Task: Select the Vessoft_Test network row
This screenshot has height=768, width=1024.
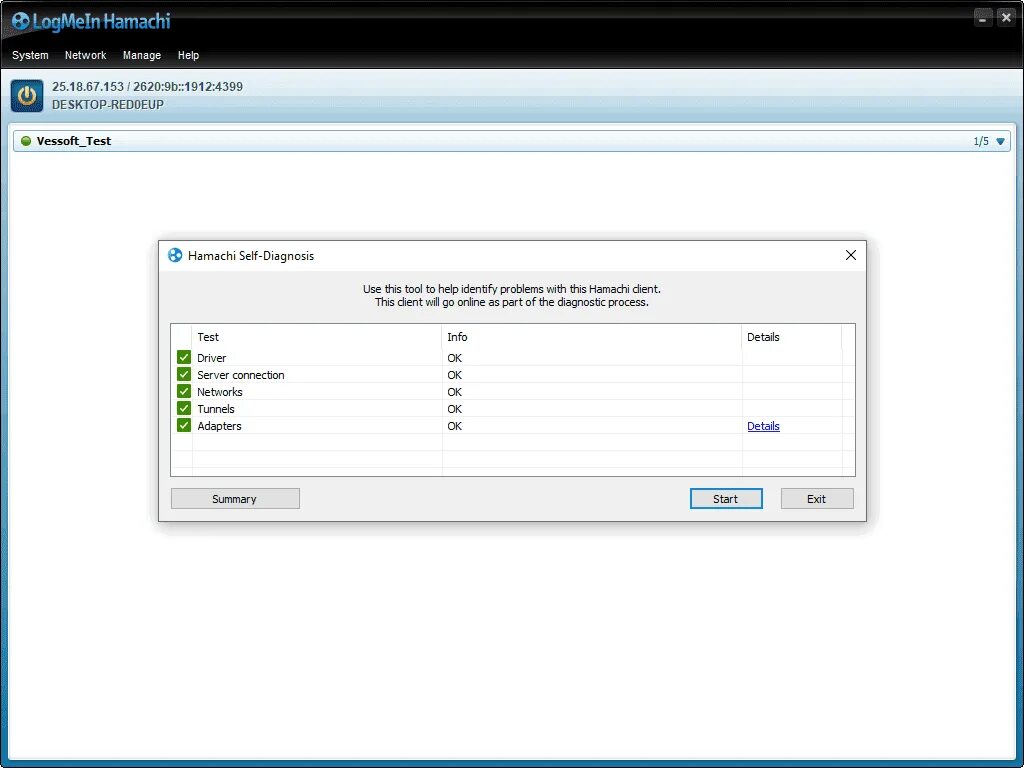Action: point(511,141)
